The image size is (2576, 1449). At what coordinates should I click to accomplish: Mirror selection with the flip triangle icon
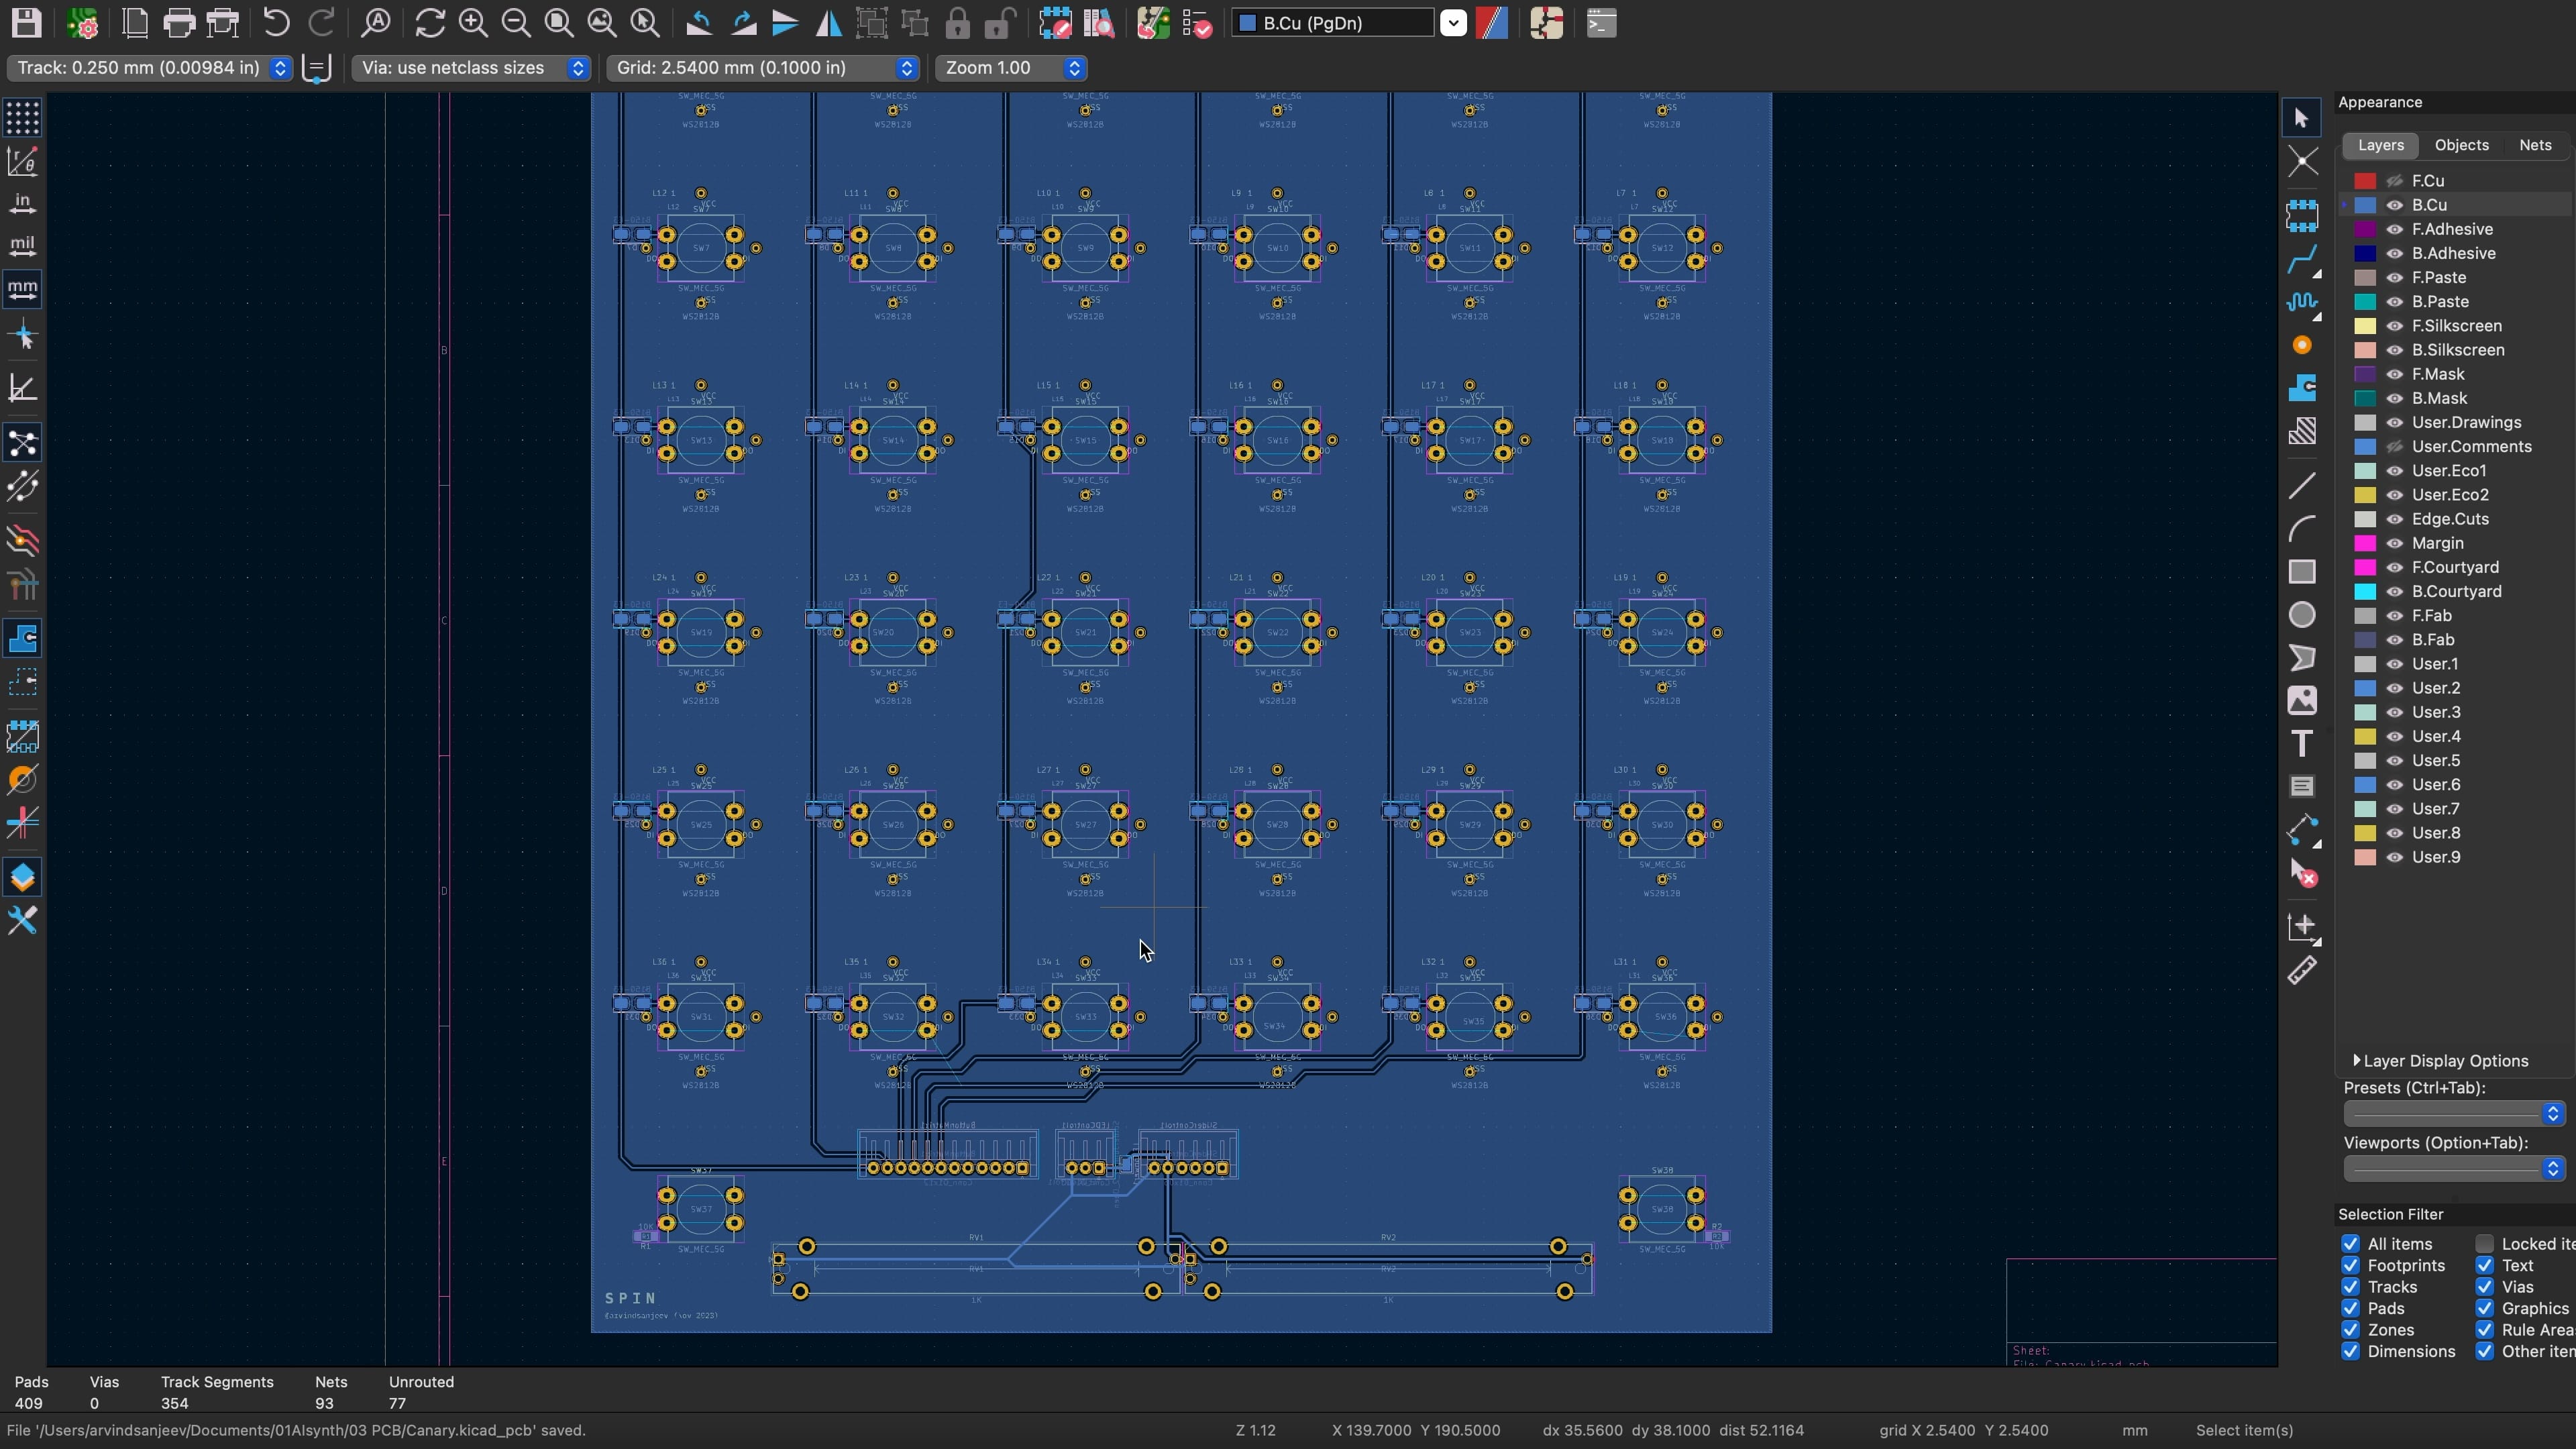pos(829,23)
